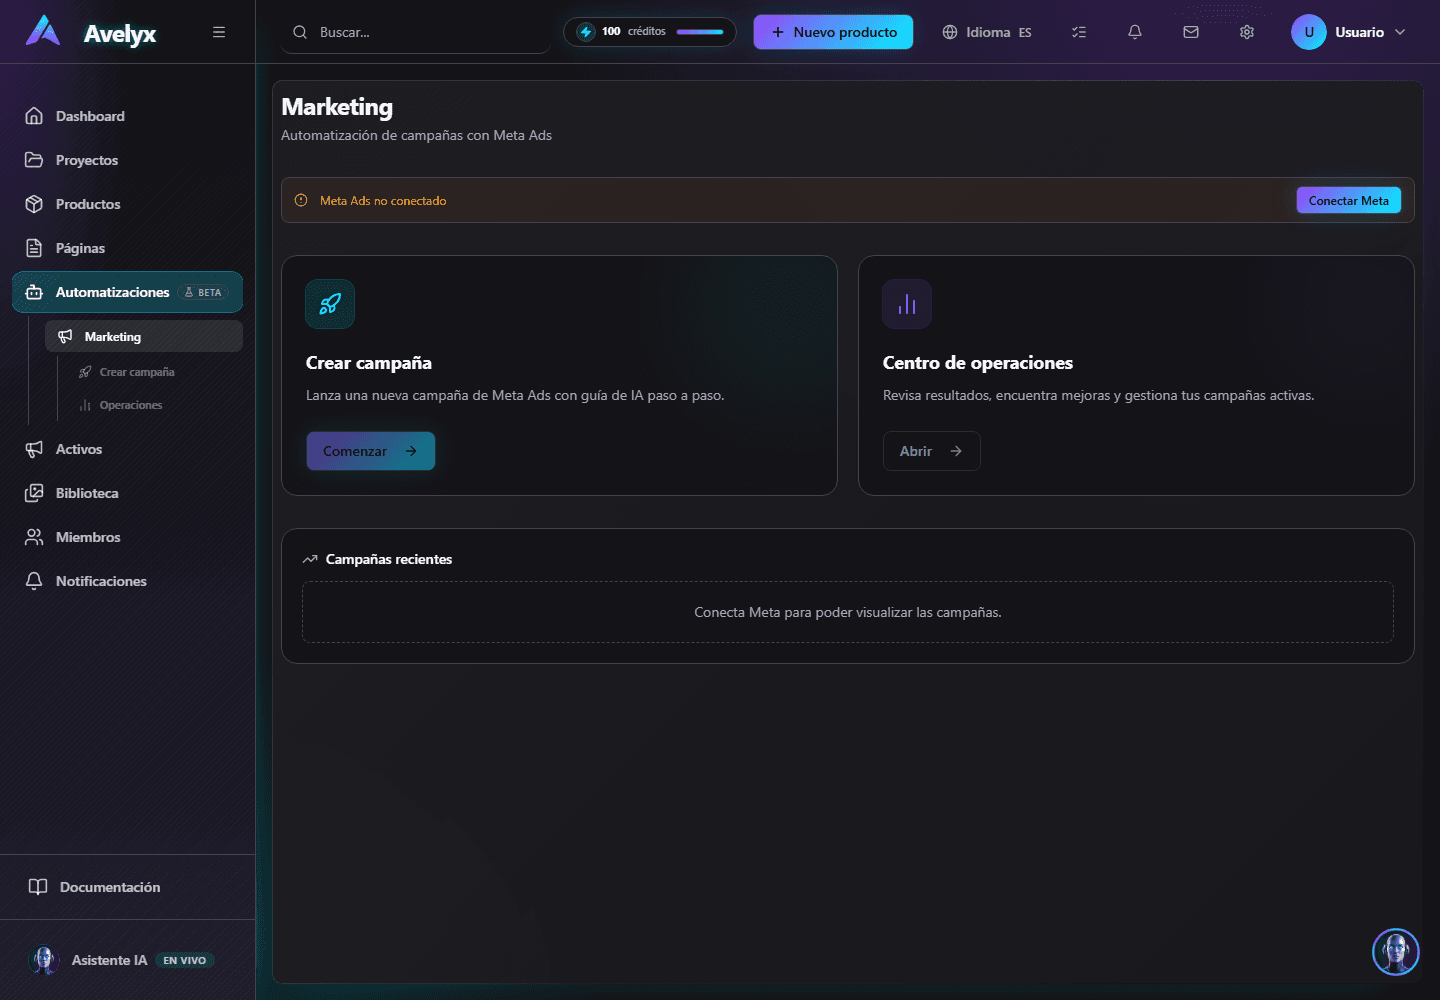Click the warning icon beside Meta Ads no conectado
Image resolution: width=1440 pixels, height=1000 pixels.
301,200
